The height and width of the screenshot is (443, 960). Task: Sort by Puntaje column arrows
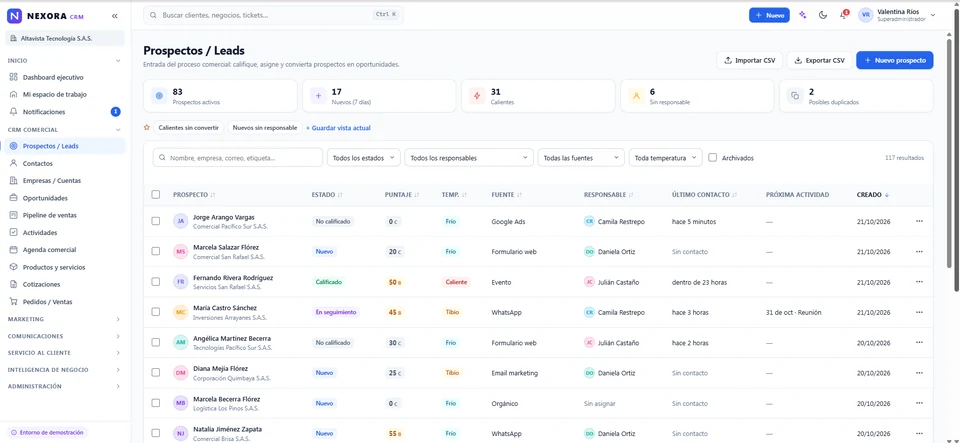417,195
